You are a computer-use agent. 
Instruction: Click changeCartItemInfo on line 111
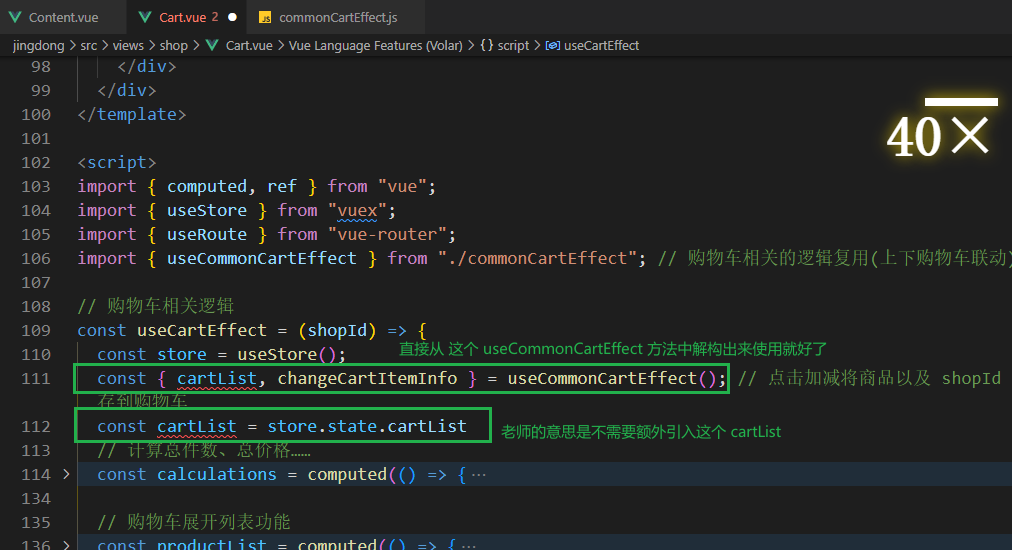click(x=367, y=378)
